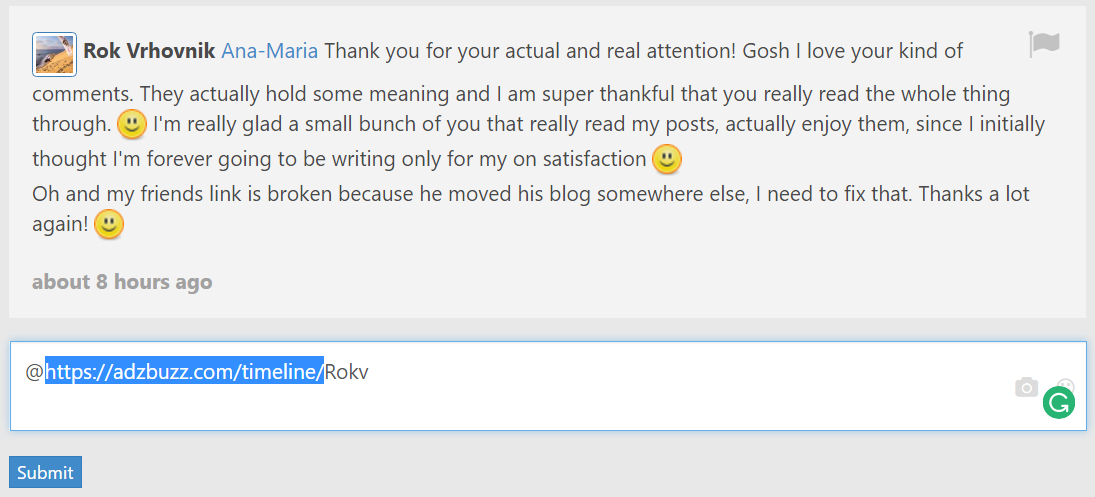The height and width of the screenshot is (497, 1095).
Task: Click the Rok Vrhovnik author name
Action: (149, 51)
